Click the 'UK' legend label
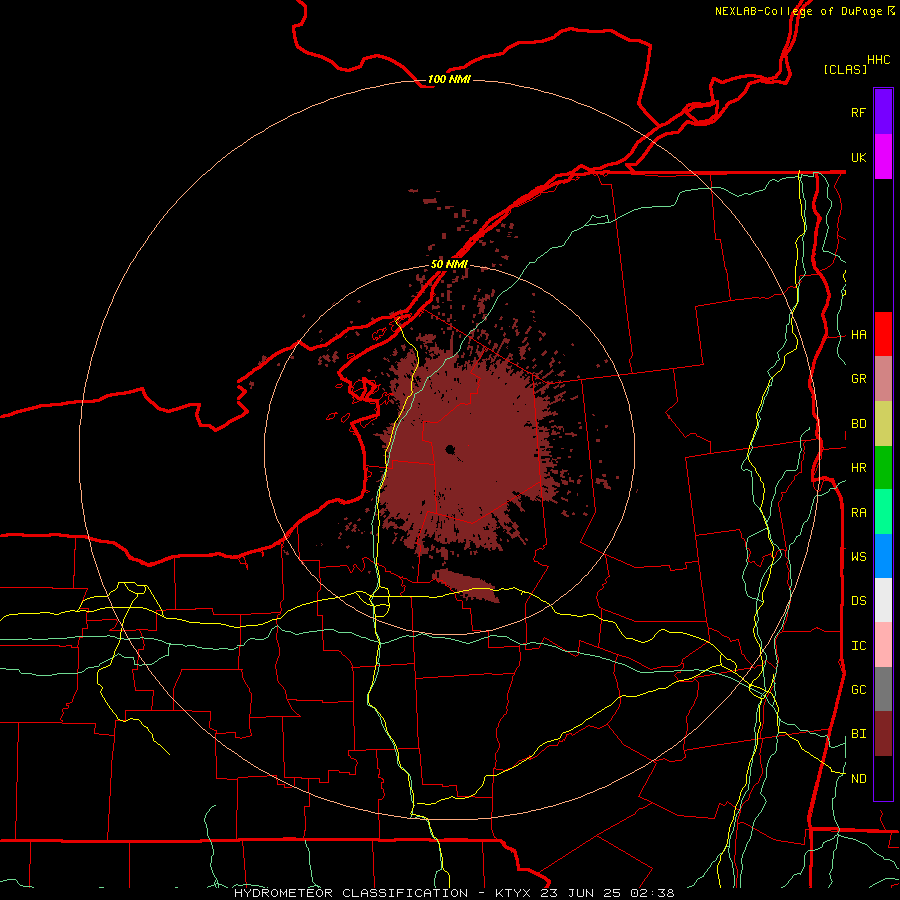 click(x=859, y=157)
